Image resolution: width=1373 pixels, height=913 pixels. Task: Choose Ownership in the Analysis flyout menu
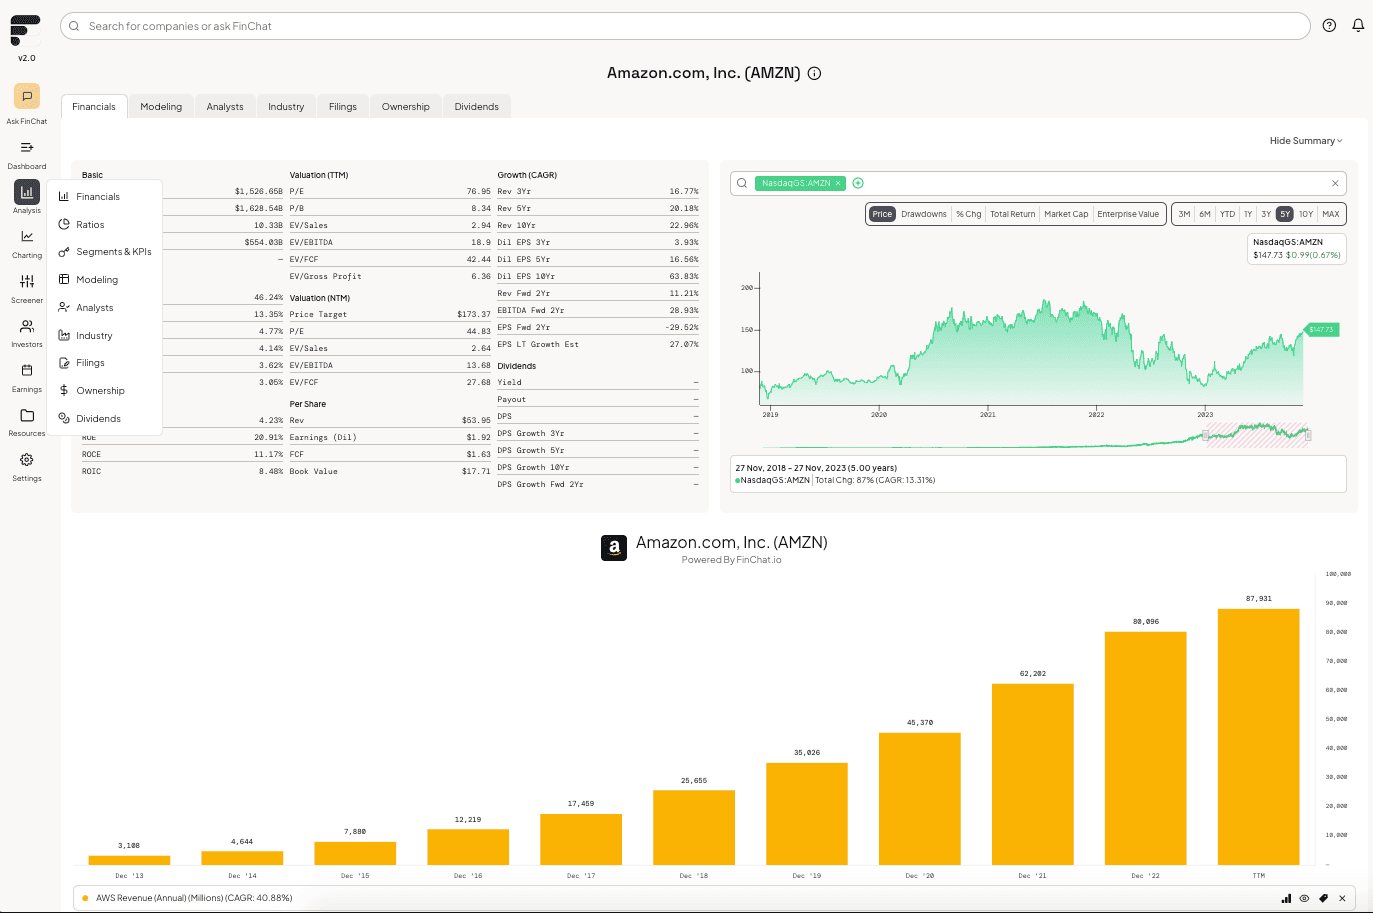tap(100, 391)
